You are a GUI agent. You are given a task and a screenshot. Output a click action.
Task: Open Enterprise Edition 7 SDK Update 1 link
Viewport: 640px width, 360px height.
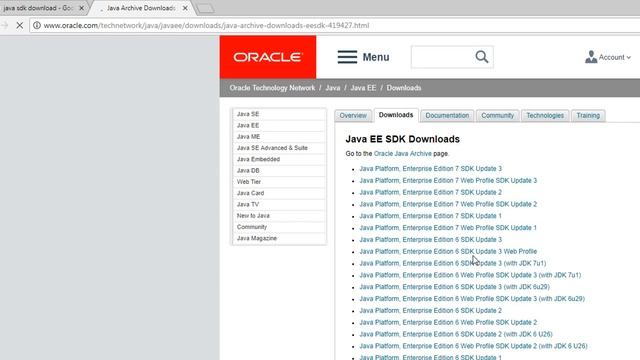[x=431, y=216]
